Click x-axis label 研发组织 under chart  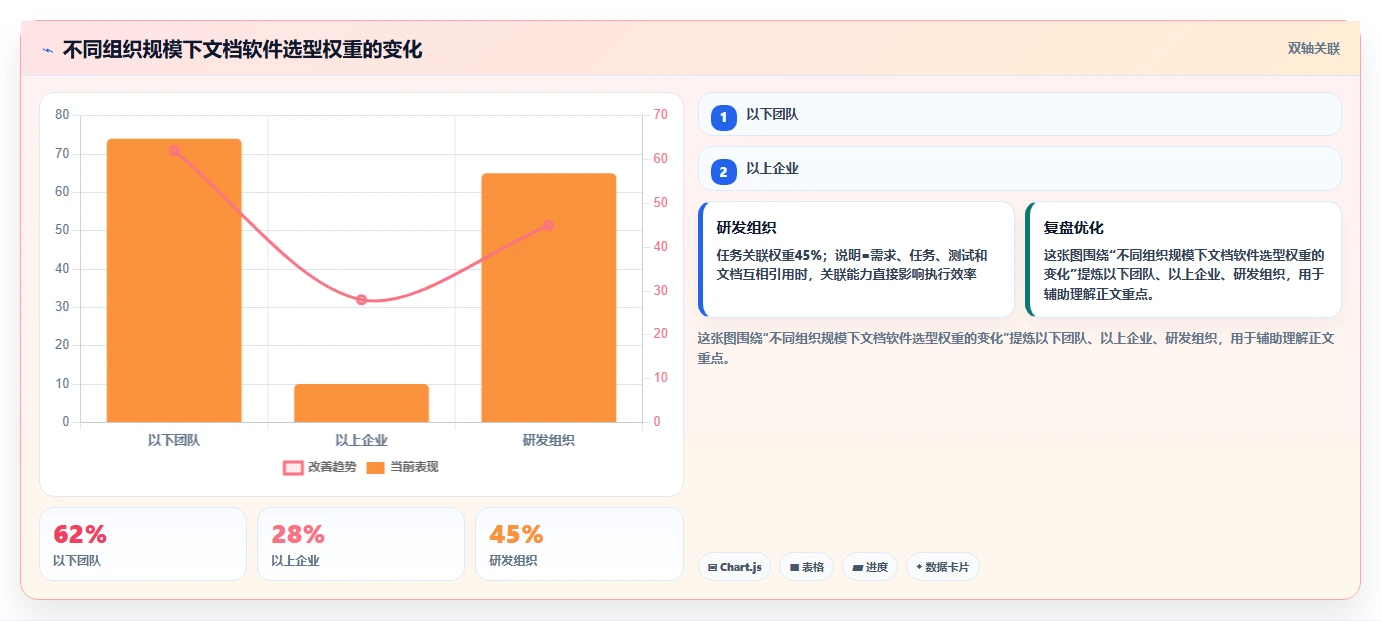pyautogui.click(x=548, y=440)
